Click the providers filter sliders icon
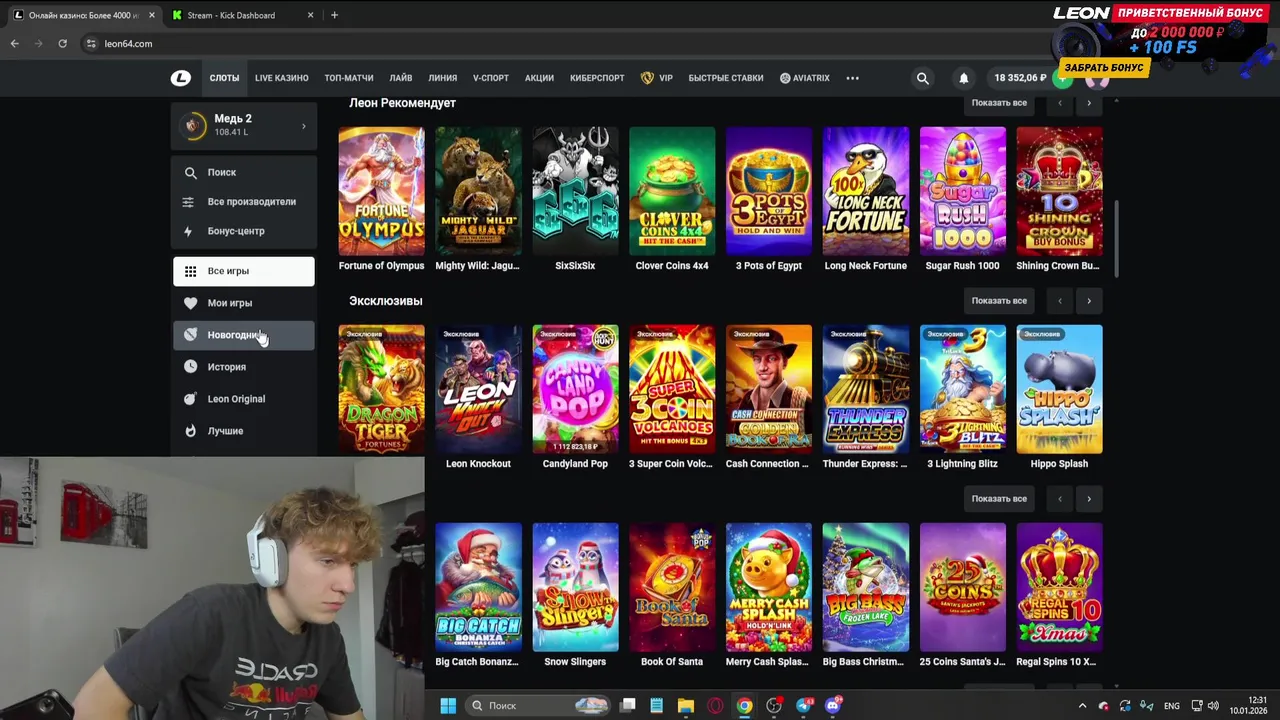Screen dimensions: 1280x720 (189, 202)
